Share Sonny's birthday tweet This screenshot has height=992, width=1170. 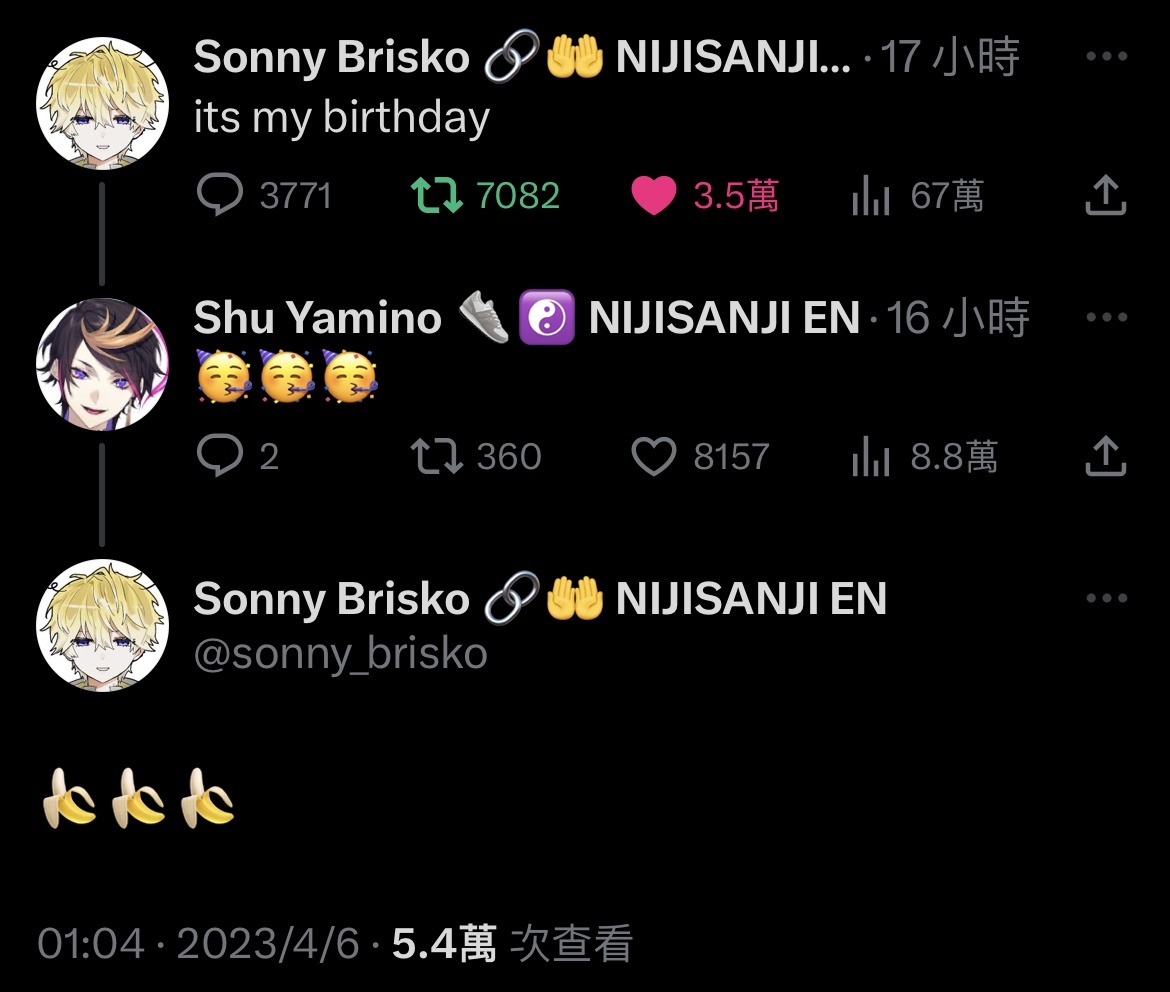click(1105, 196)
